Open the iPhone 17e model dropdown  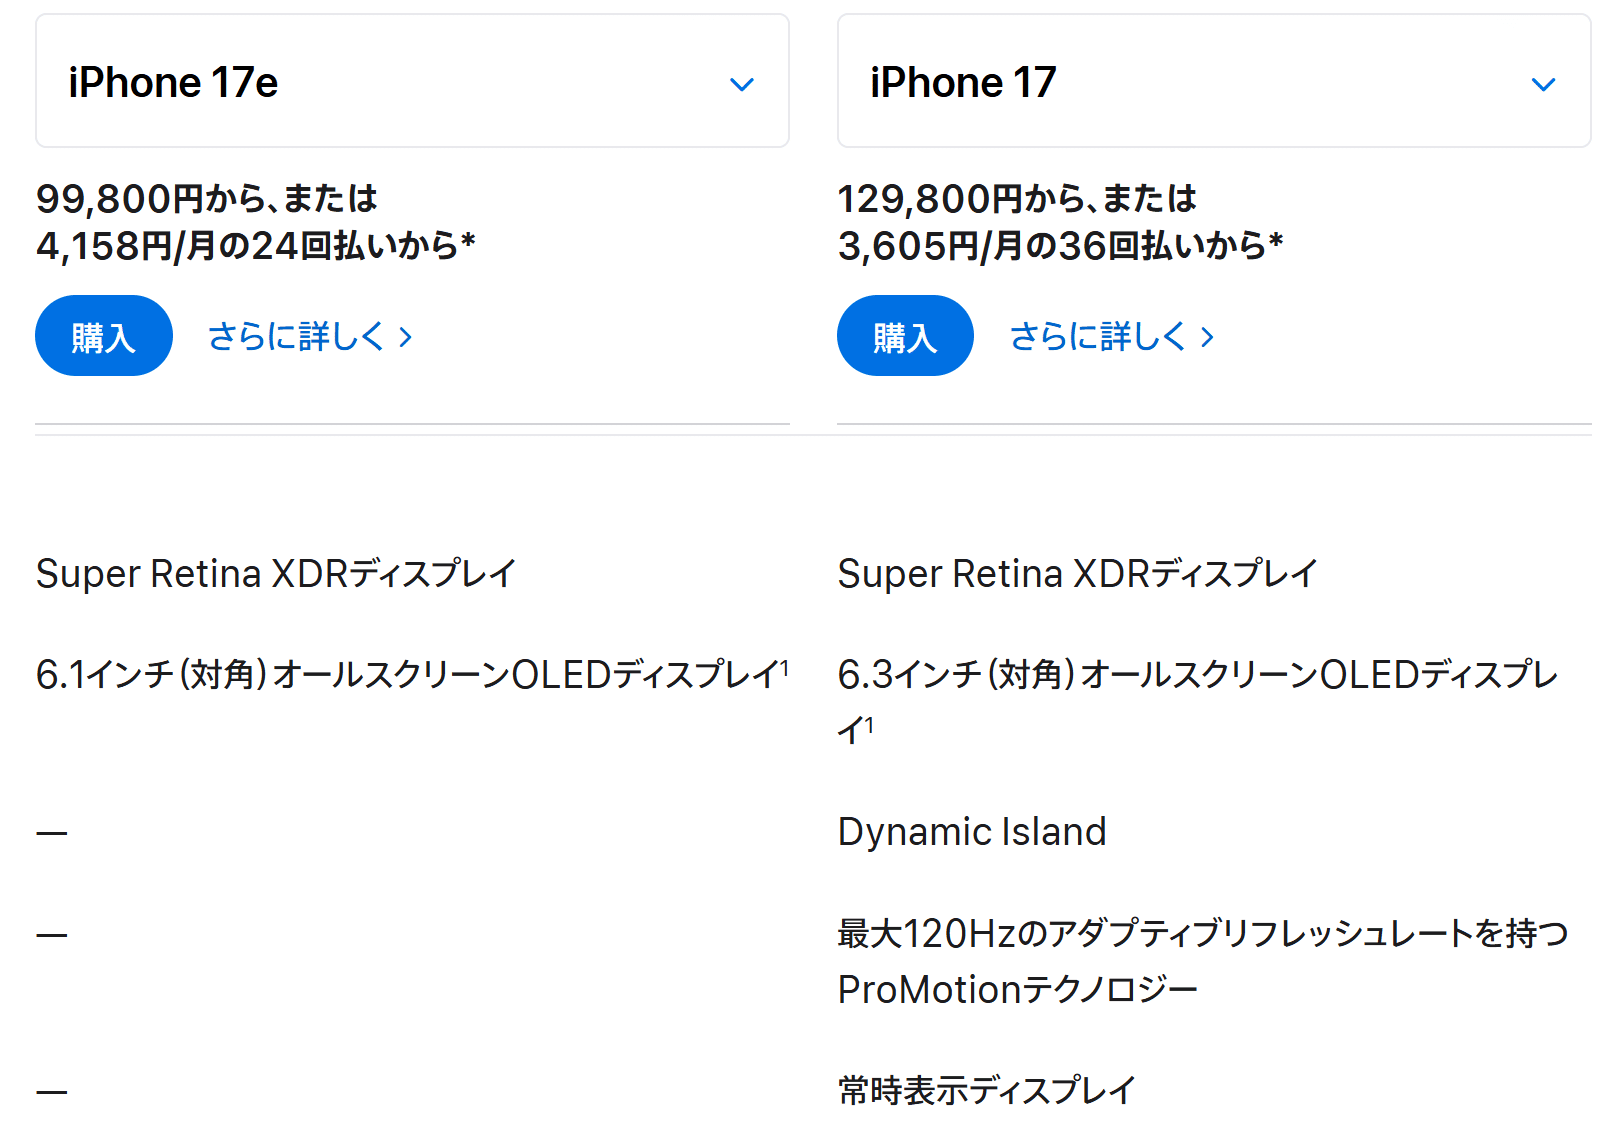(412, 82)
